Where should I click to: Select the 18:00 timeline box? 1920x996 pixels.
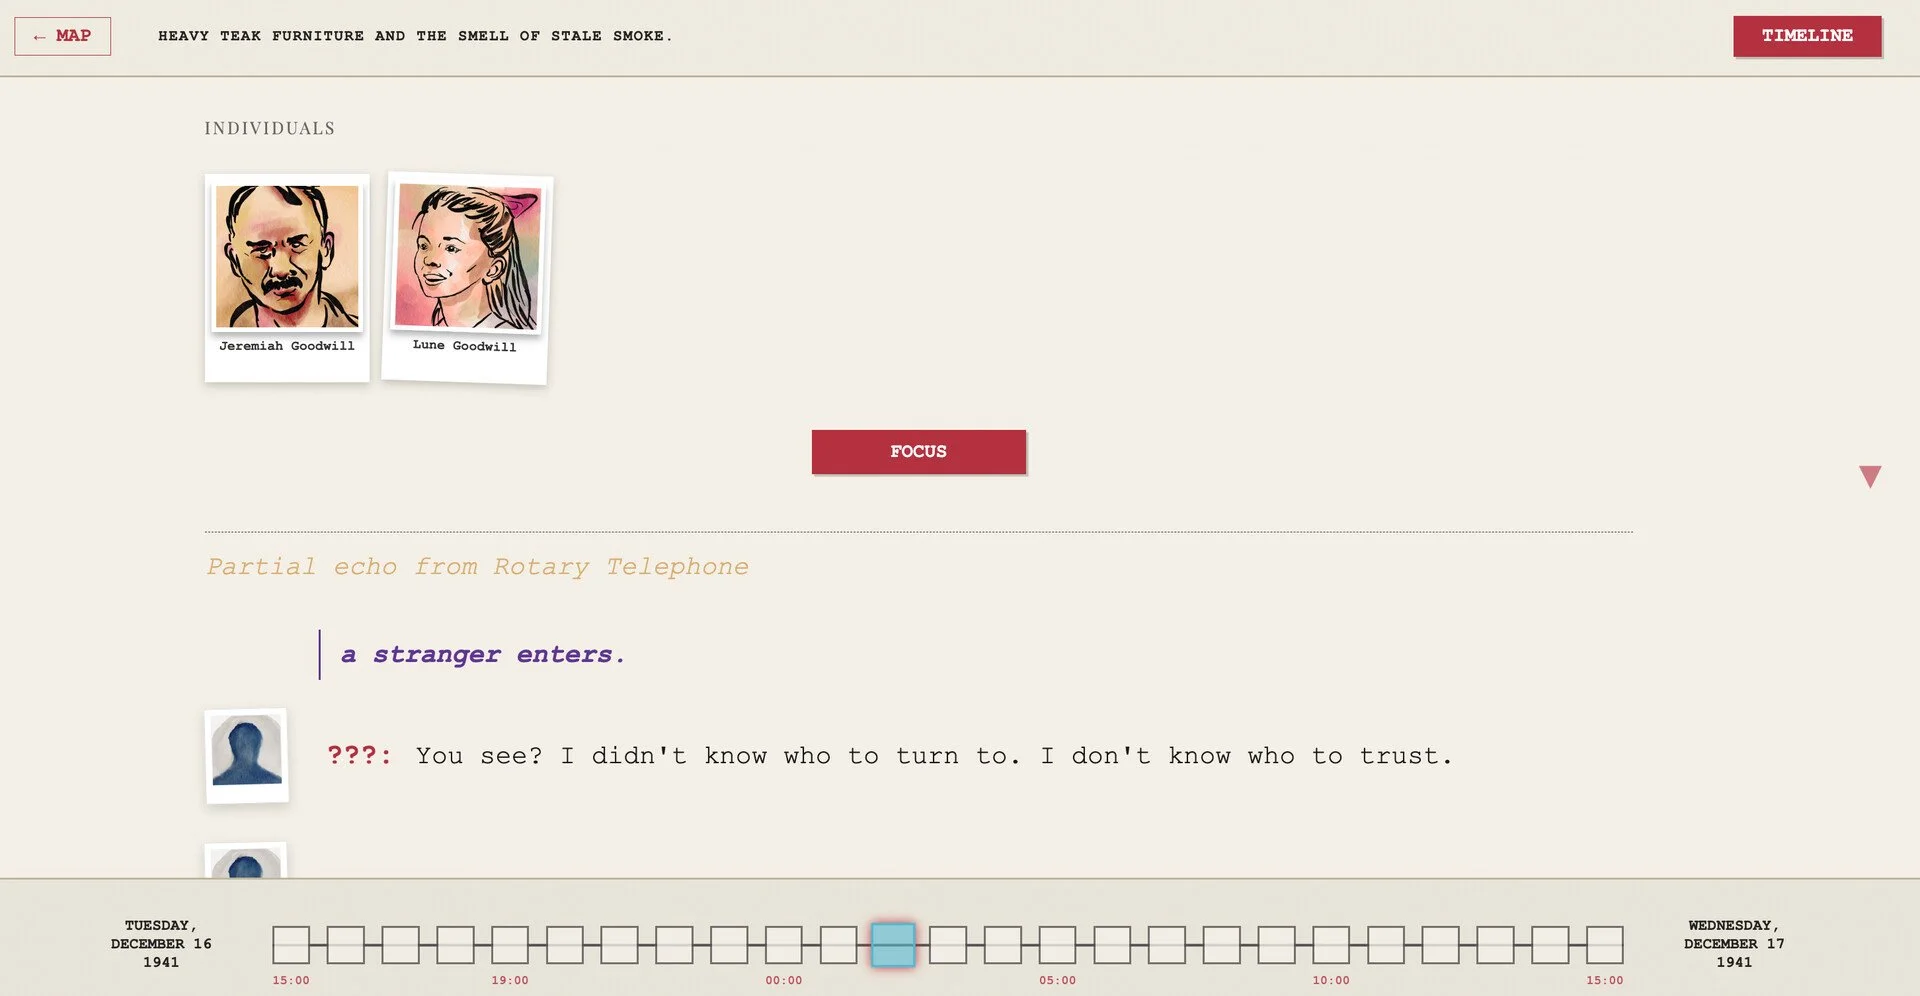click(x=455, y=945)
